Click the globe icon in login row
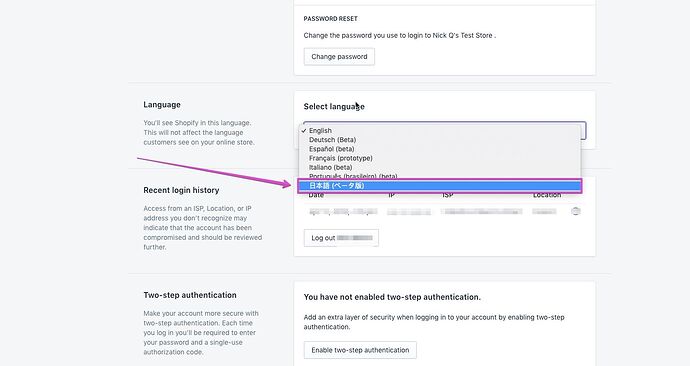 (576, 212)
